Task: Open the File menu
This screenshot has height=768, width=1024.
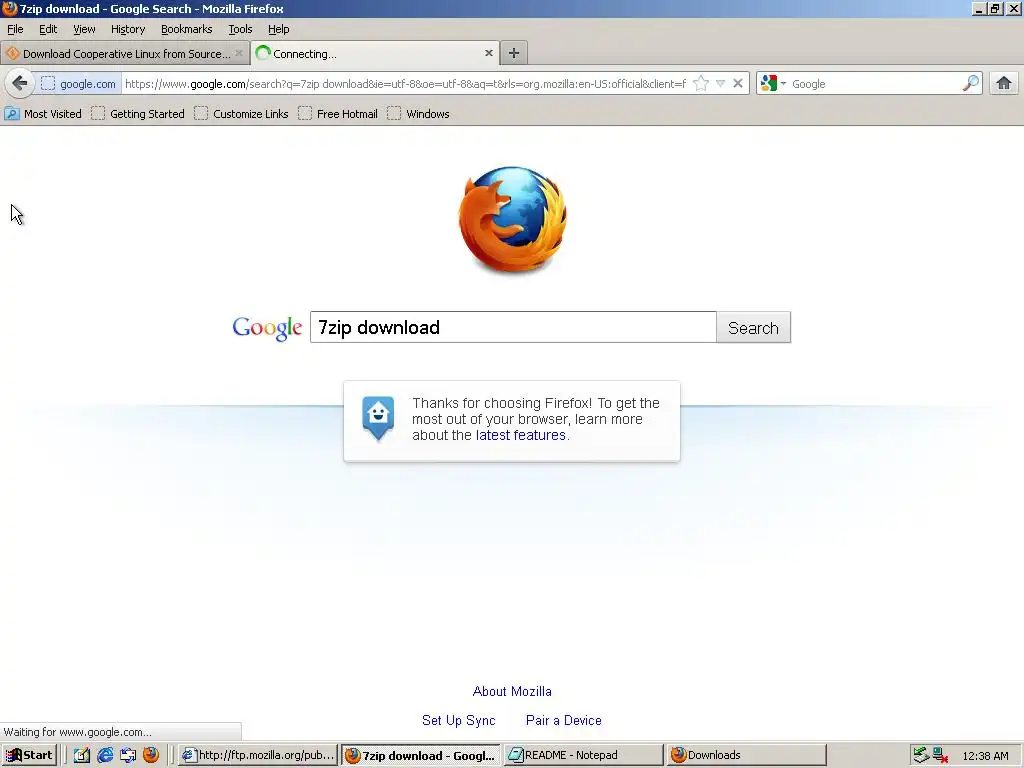Action: click(x=15, y=29)
